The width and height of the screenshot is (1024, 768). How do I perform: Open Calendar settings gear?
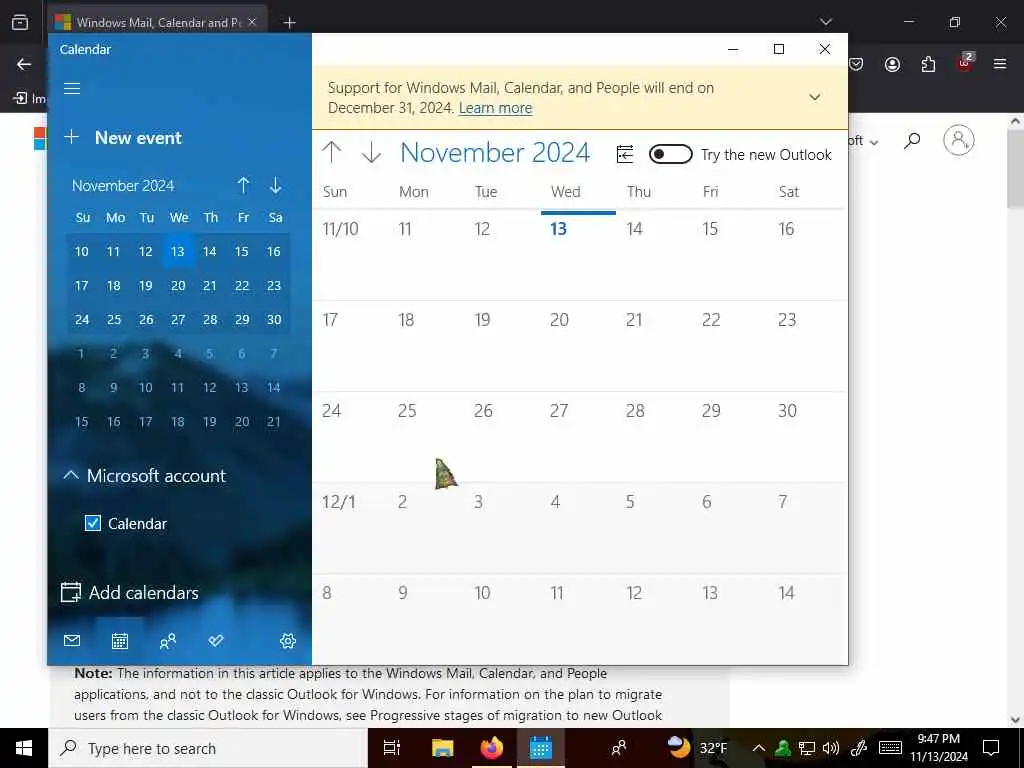click(288, 641)
